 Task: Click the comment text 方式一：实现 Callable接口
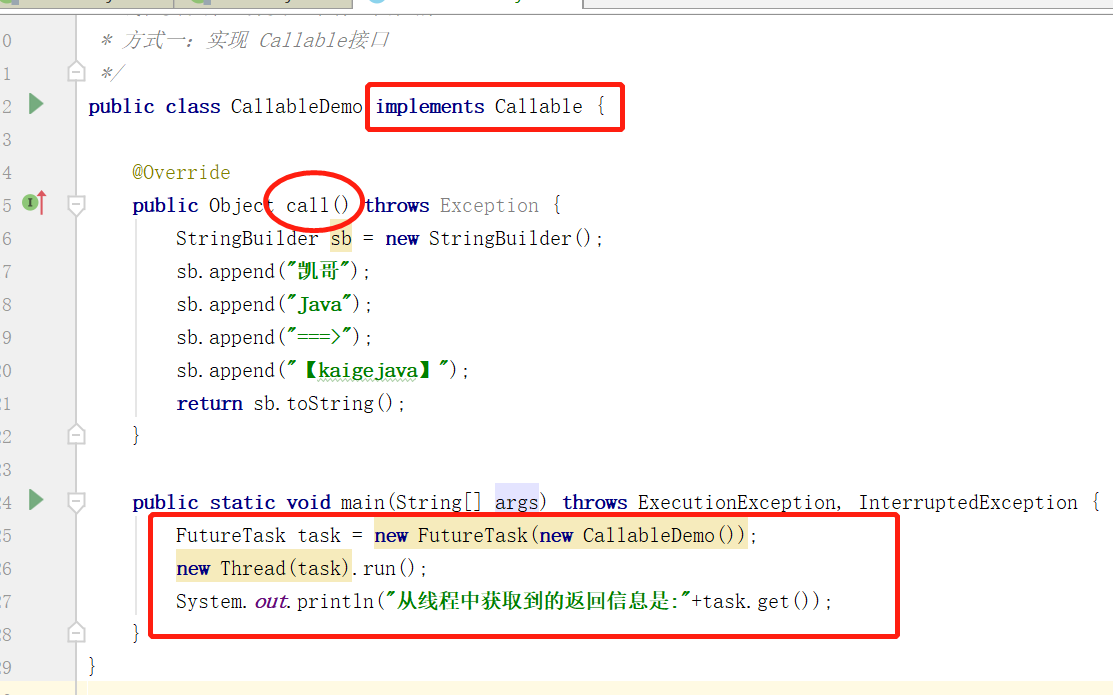pyautogui.click(x=256, y=40)
